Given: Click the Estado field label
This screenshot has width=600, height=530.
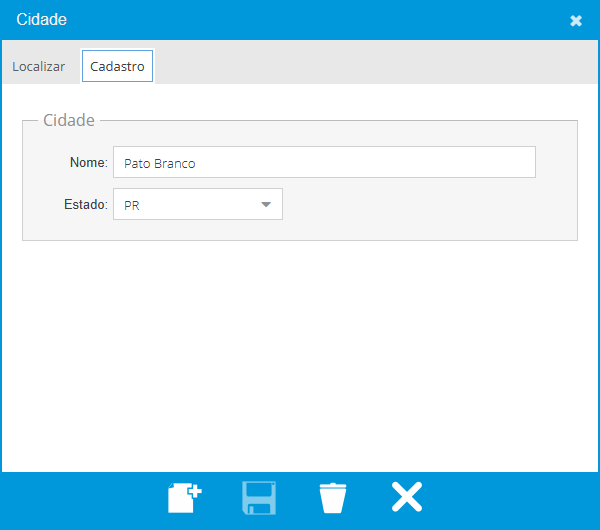Looking at the screenshot, I should (x=85, y=205).
